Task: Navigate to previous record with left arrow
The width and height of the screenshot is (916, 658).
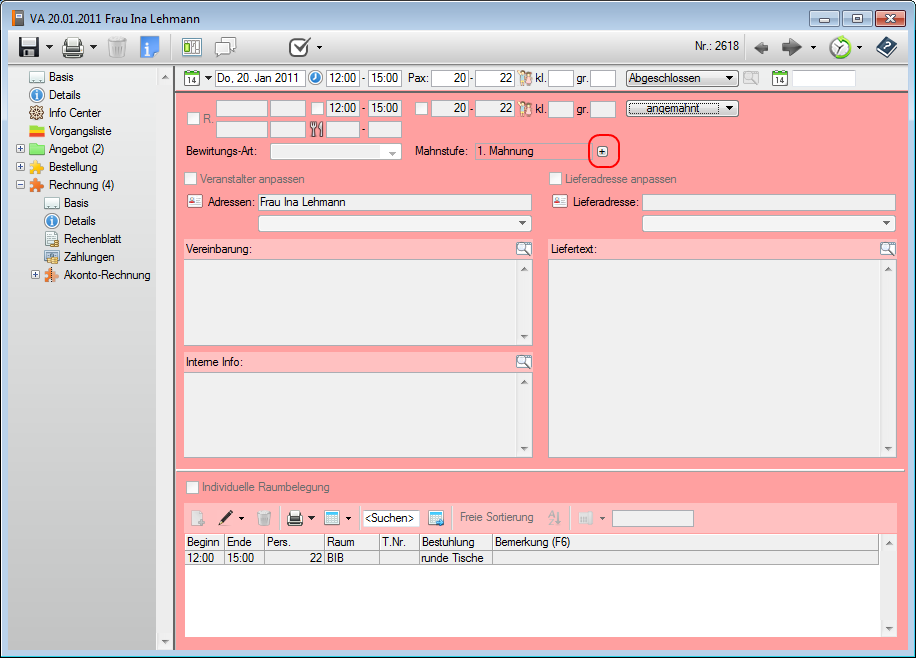Action: pos(761,47)
